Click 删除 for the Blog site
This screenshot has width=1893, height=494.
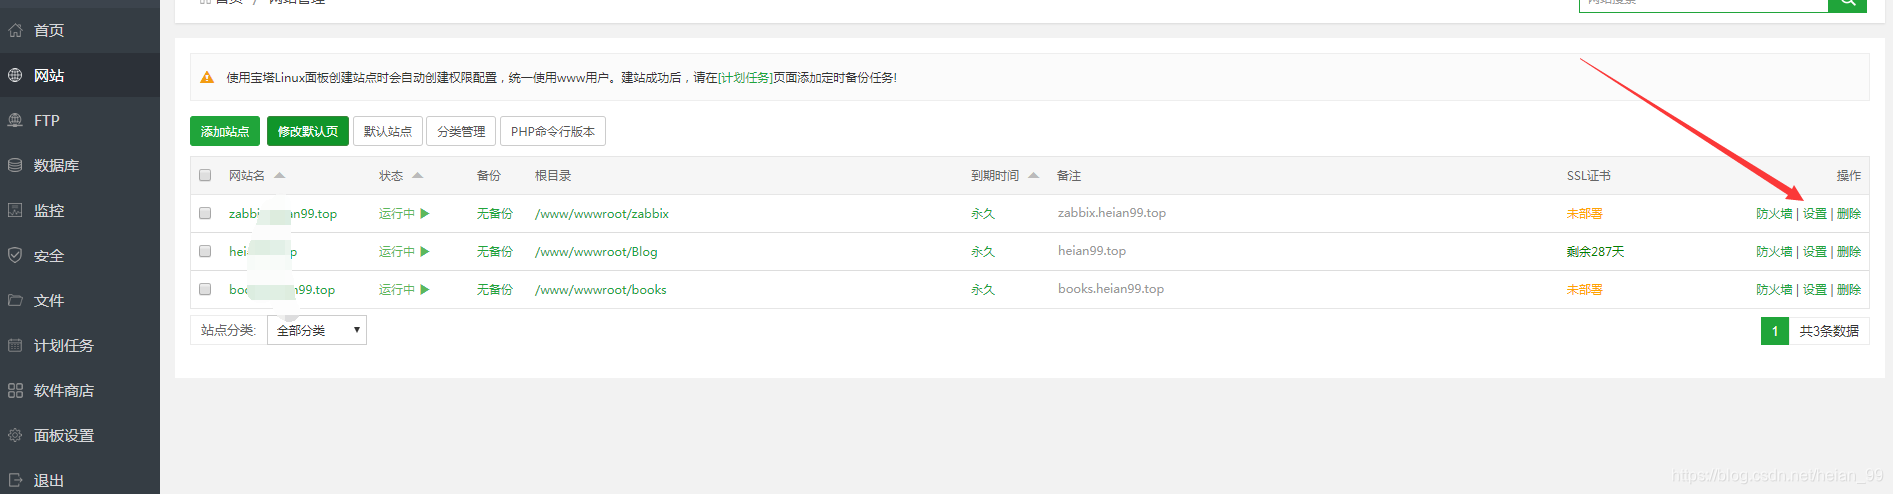click(x=1849, y=251)
